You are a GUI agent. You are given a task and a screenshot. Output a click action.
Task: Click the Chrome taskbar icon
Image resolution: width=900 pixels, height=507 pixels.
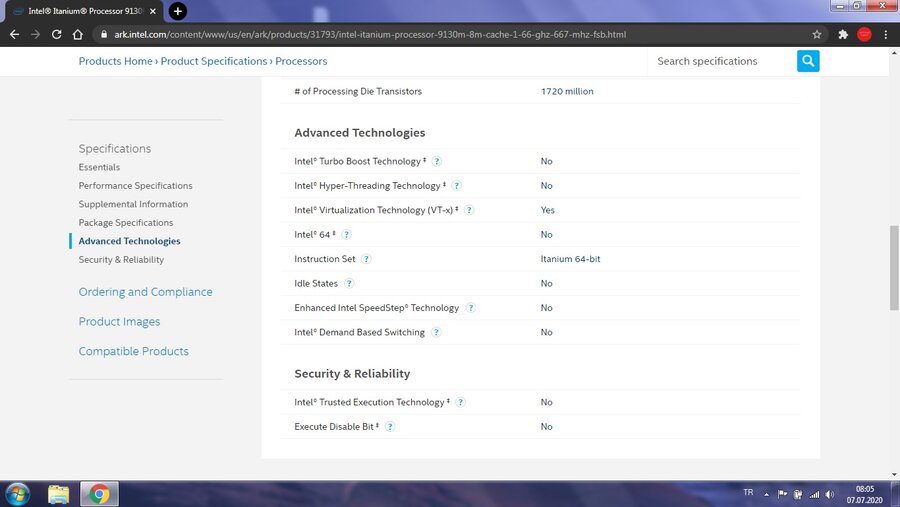pyautogui.click(x=99, y=494)
